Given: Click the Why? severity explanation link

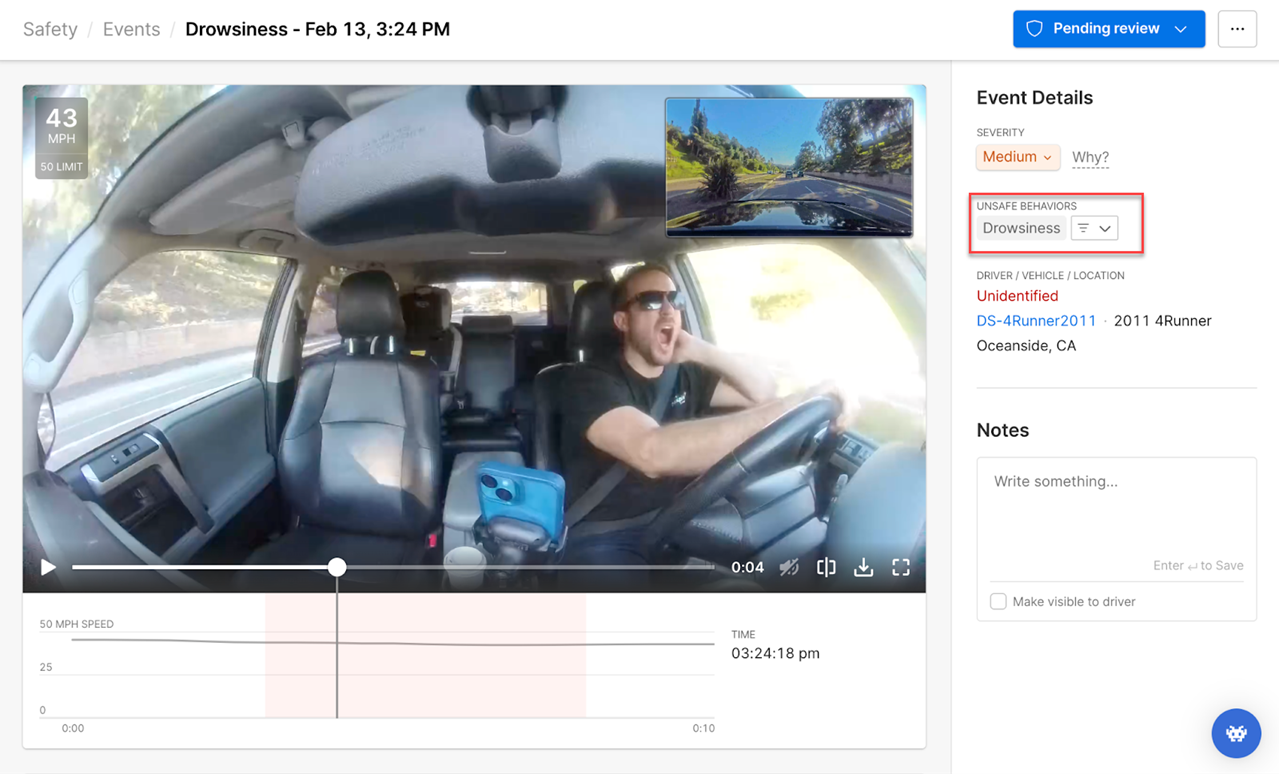Looking at the screenshot, I should (x=1090, y=157).
